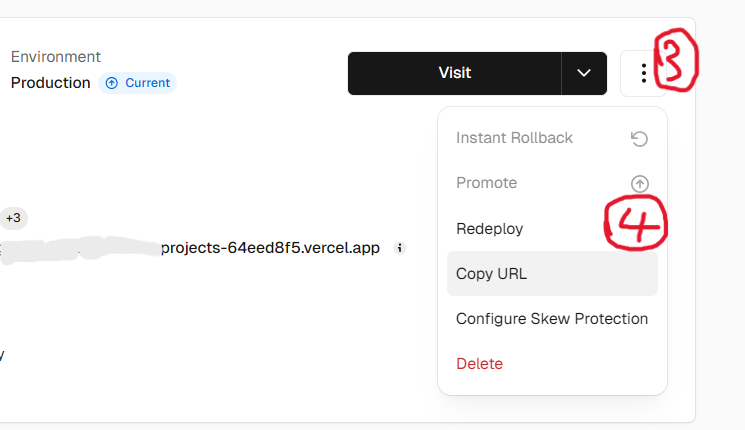Screen dimensions: 745x430
Task: Click the info icon beside the vercel.app domain
Action: click(399, 248)
